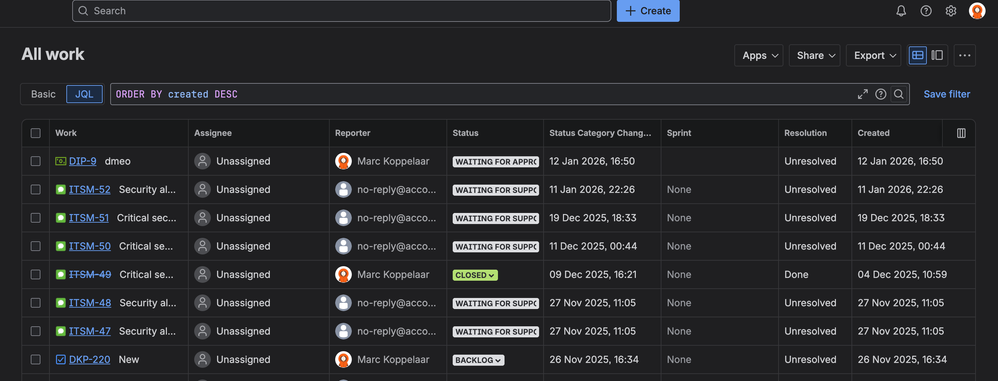Viewport: 998px width, 381px height.
Task: Click the DIP-9 work type icon
Action: [60, 162]
